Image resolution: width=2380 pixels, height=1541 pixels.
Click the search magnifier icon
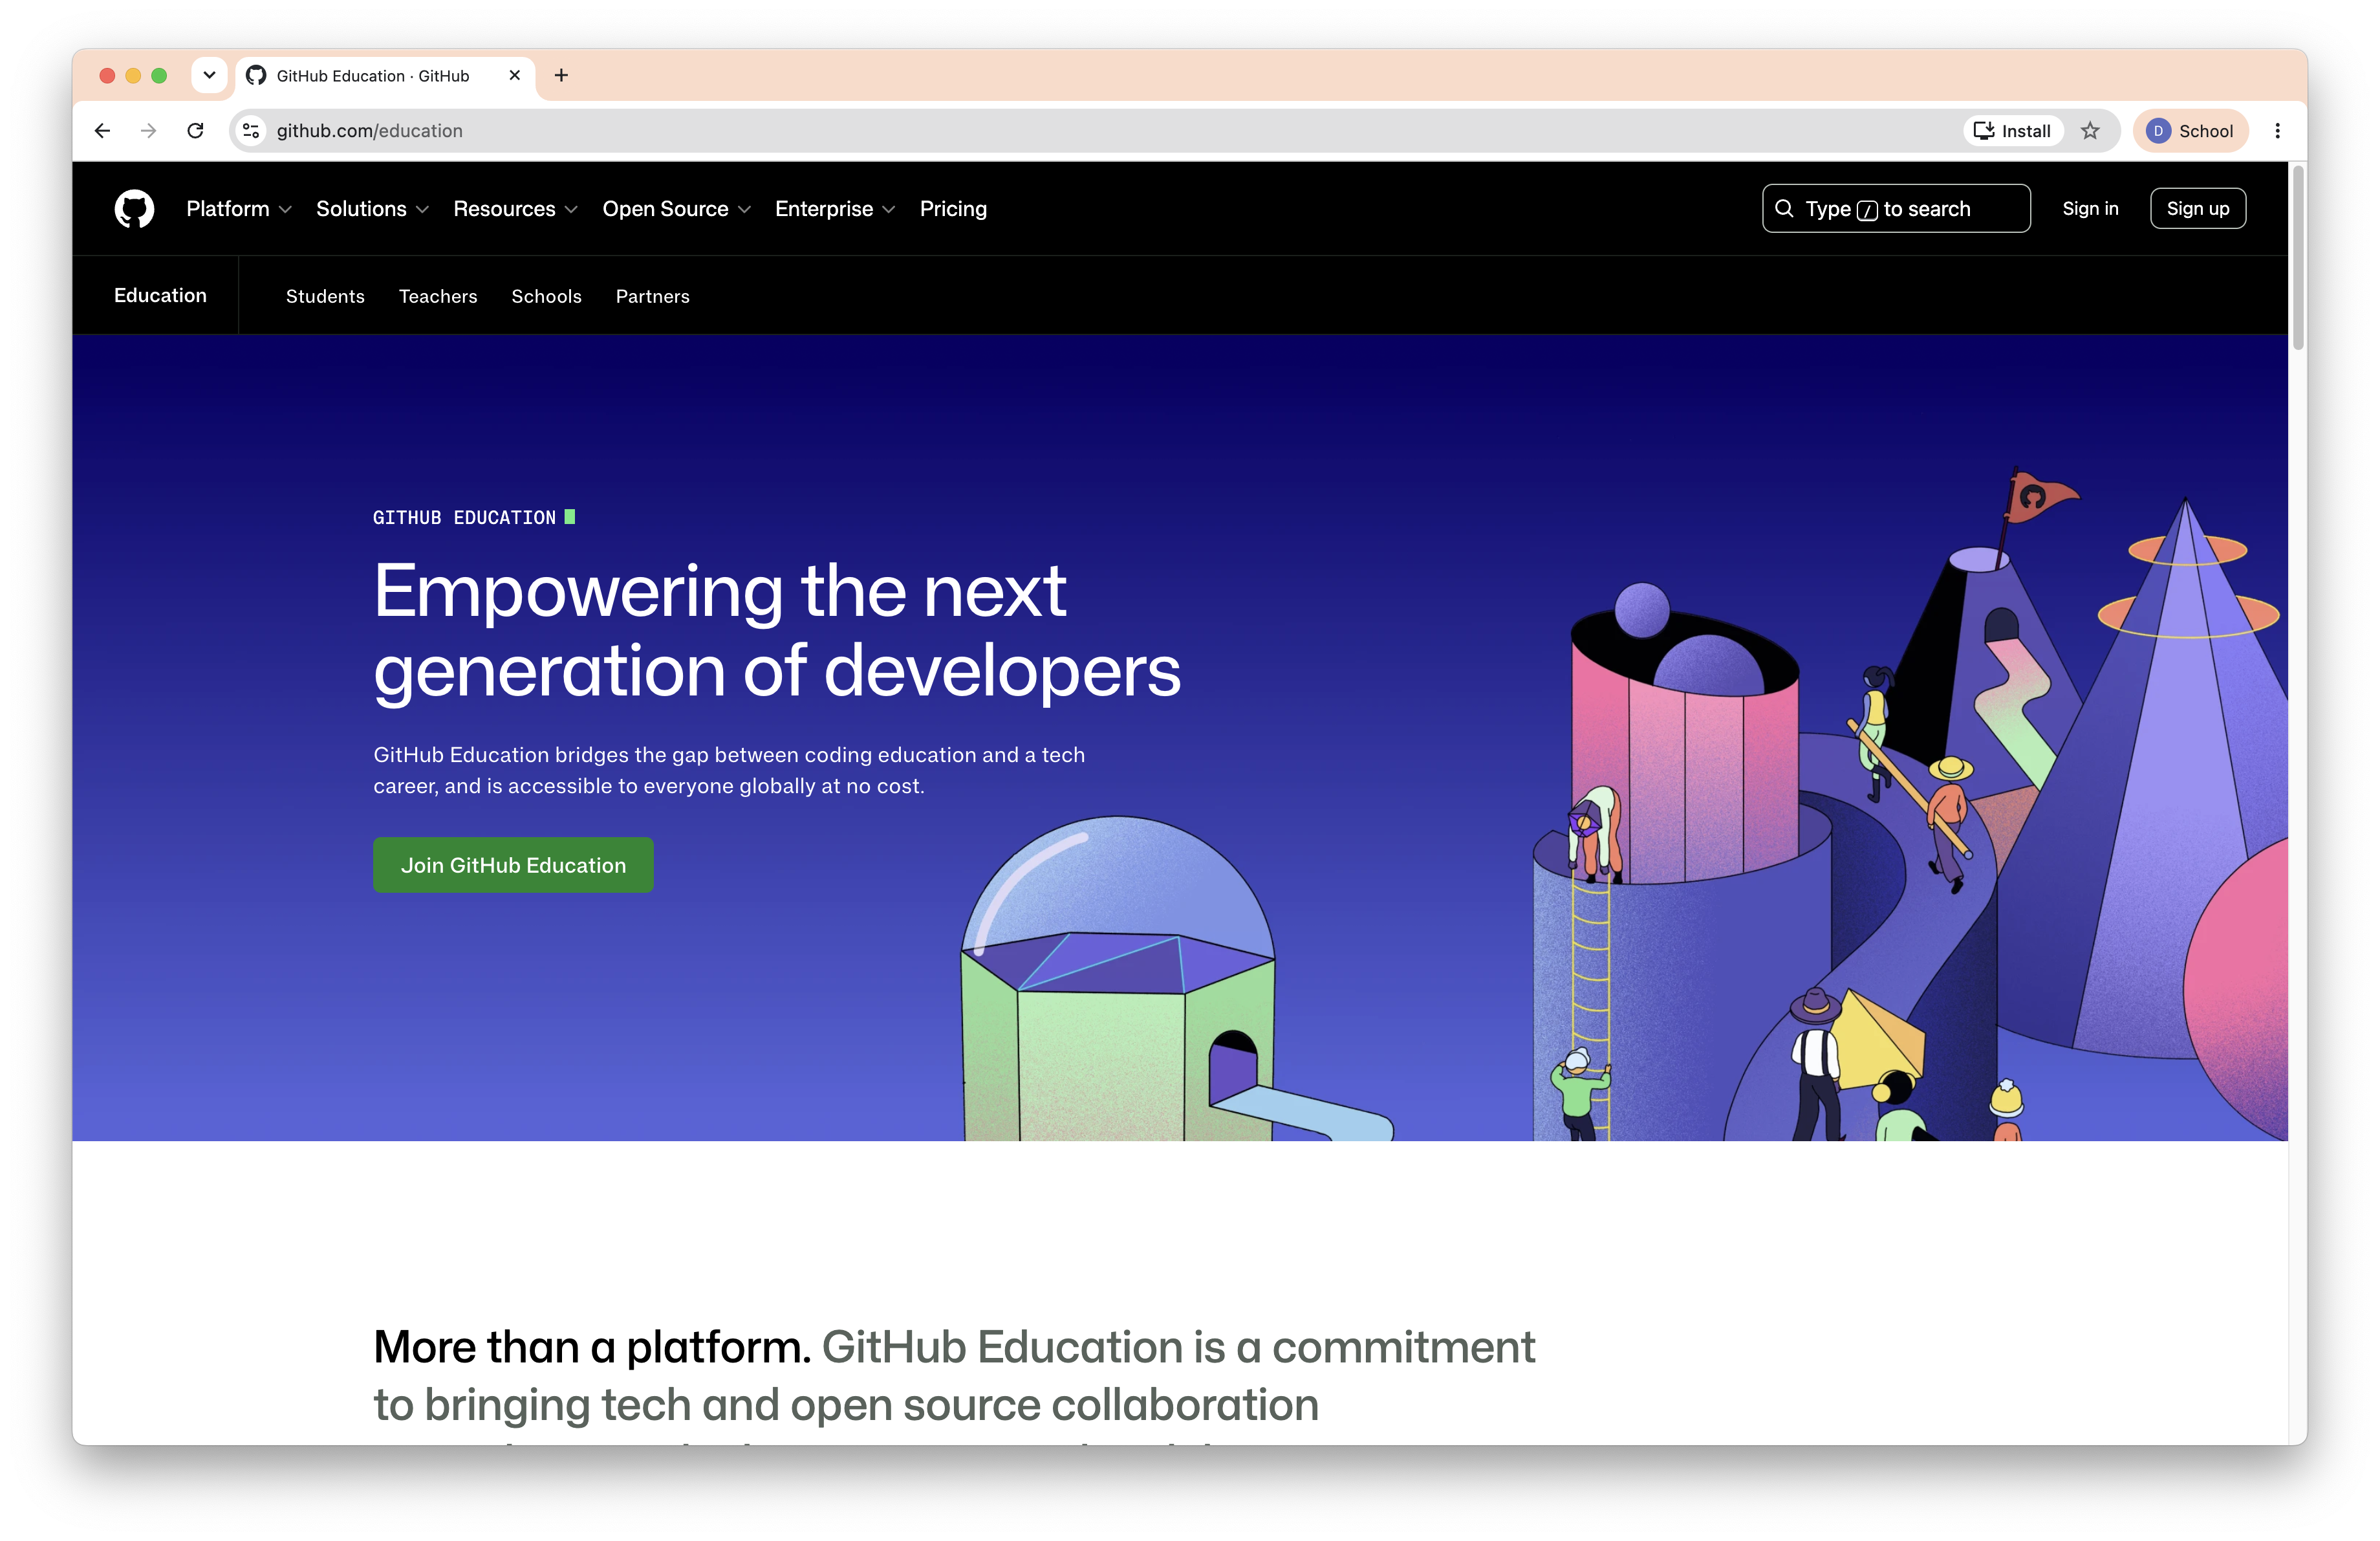point(1784,209)
